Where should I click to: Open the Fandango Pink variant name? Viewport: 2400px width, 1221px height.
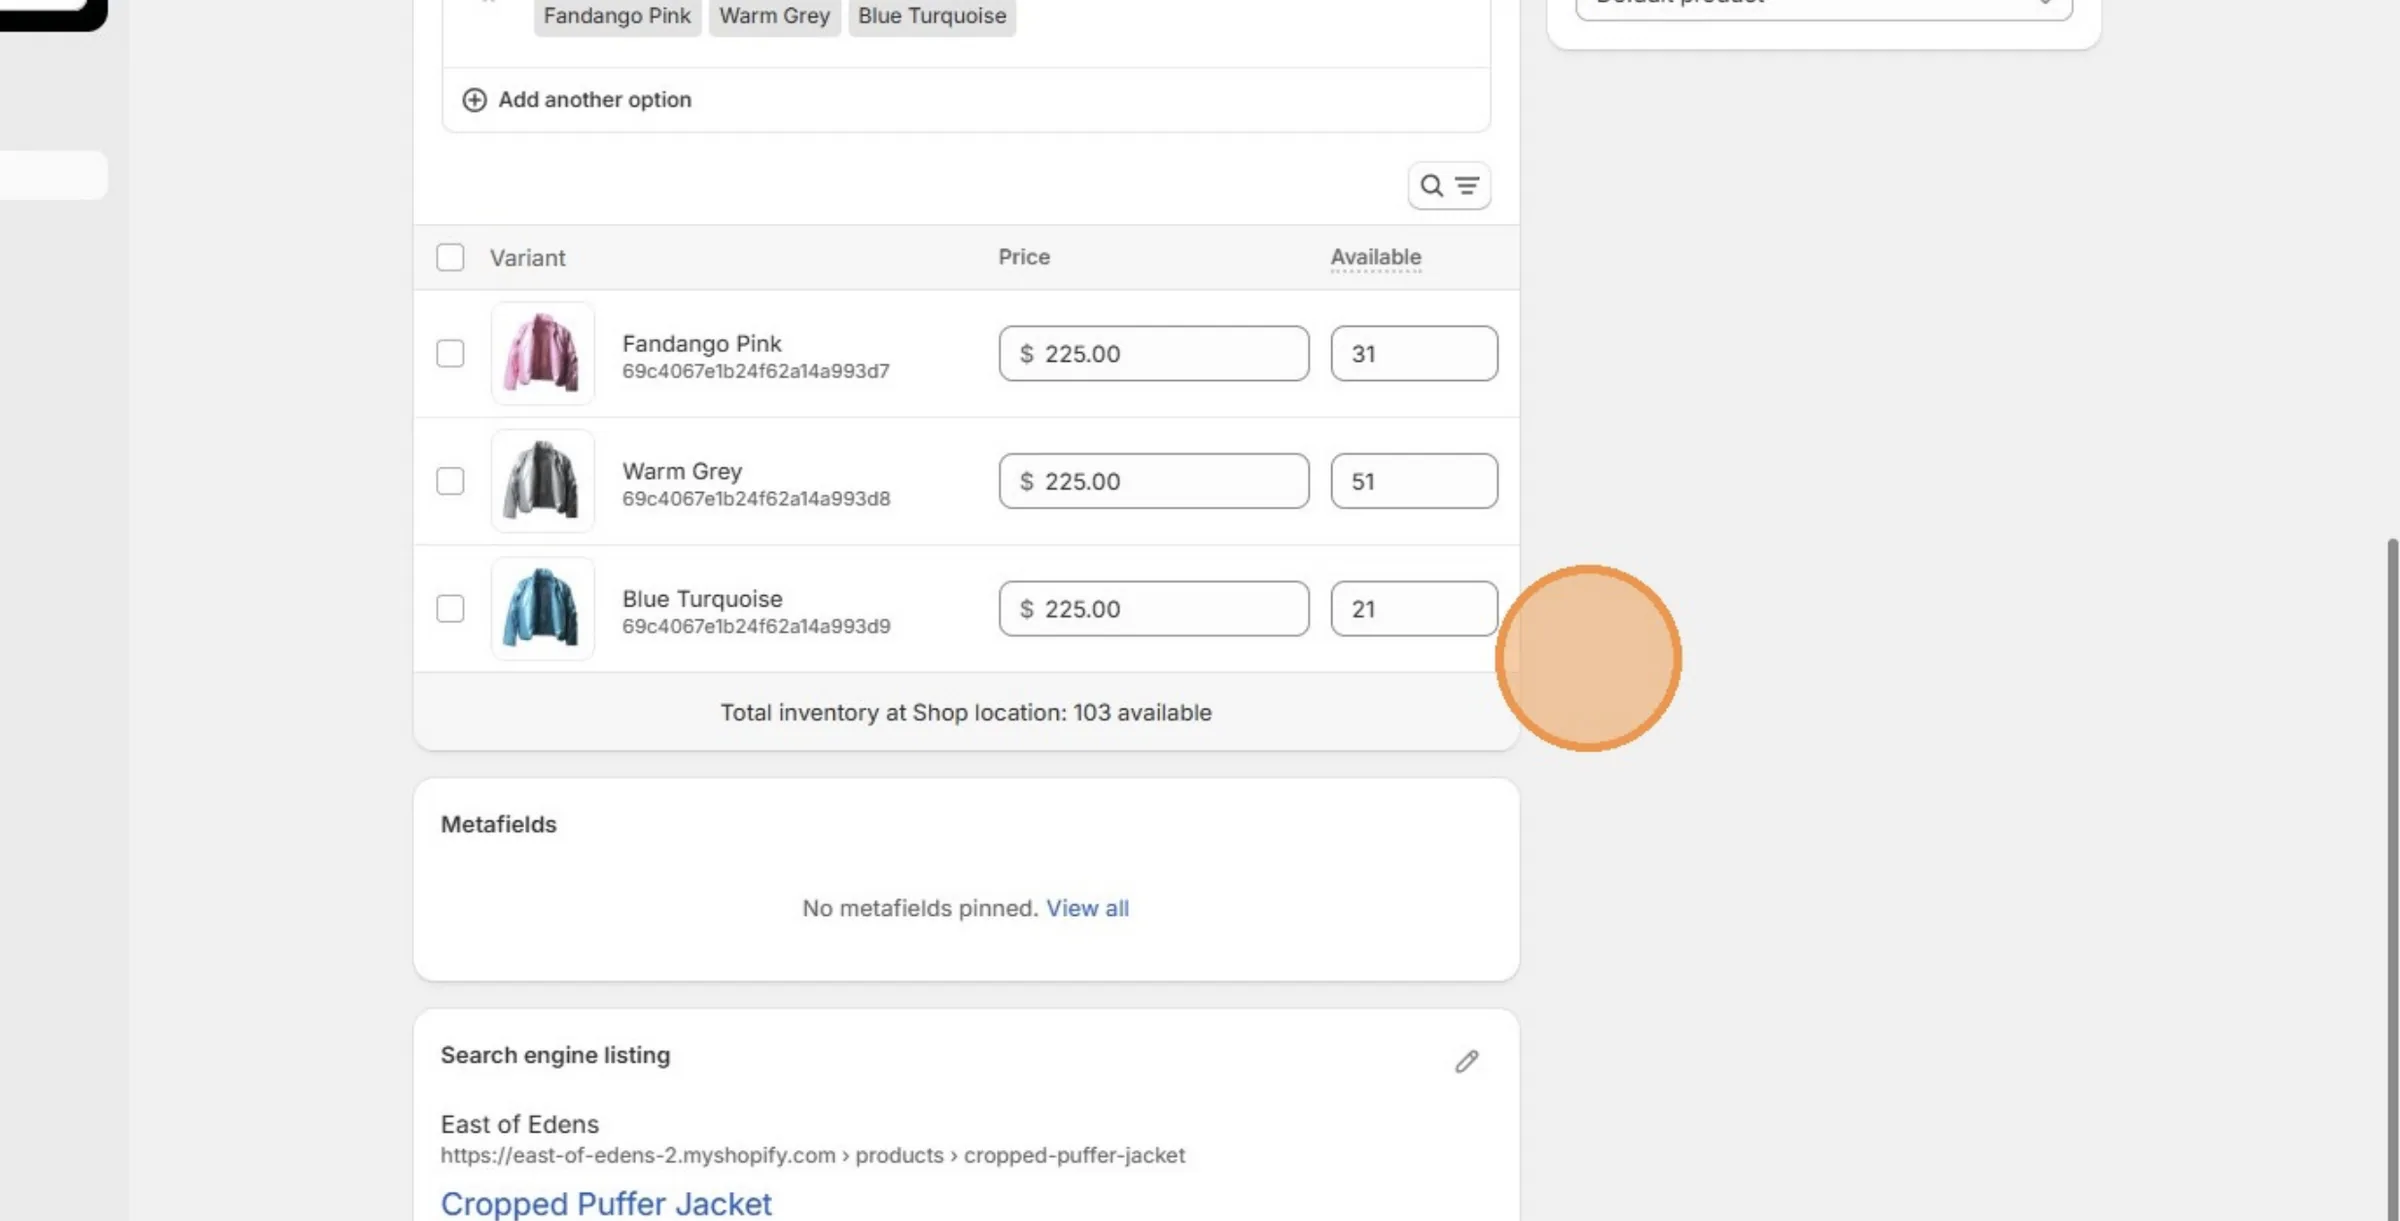[x=701, y=343]
